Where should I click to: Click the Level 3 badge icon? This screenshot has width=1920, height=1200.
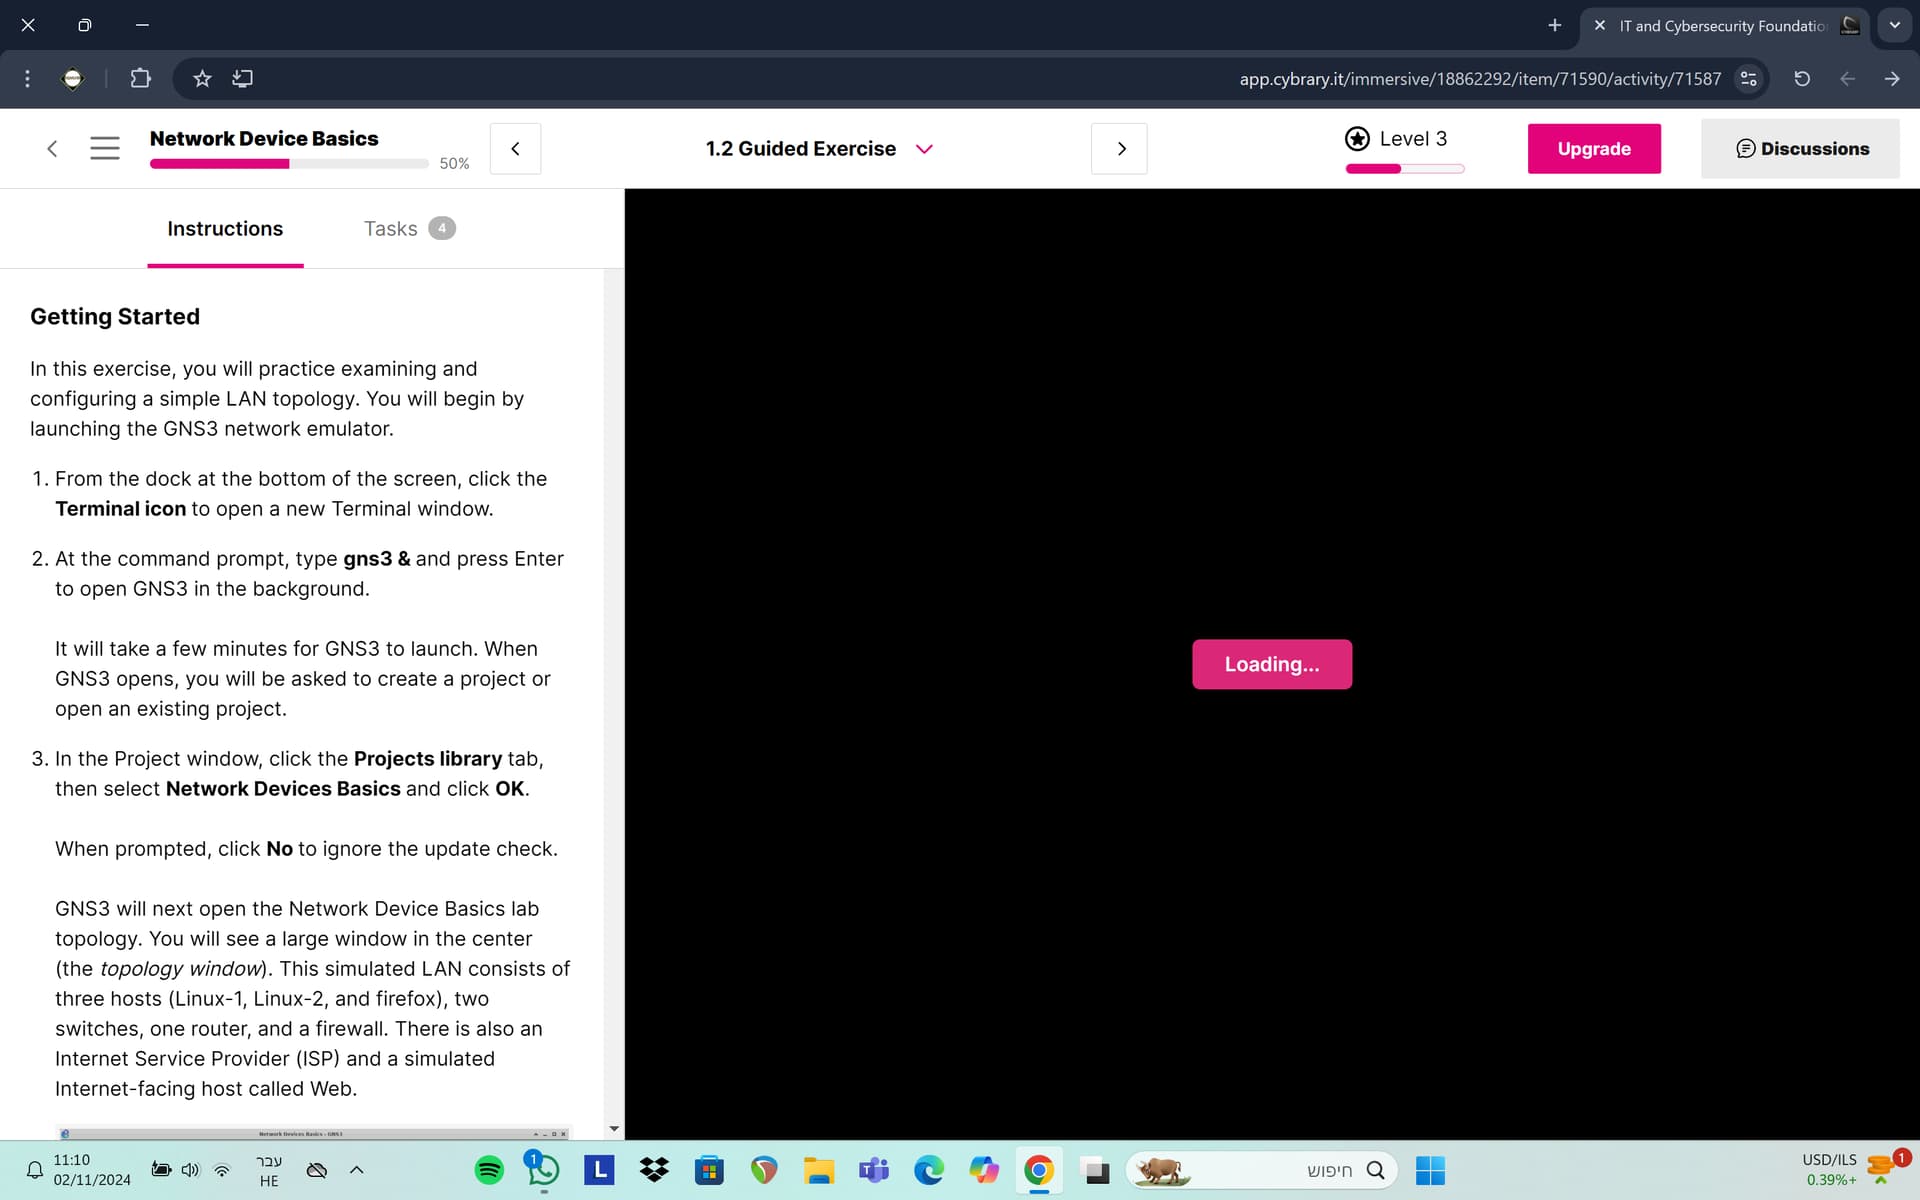1357,139
